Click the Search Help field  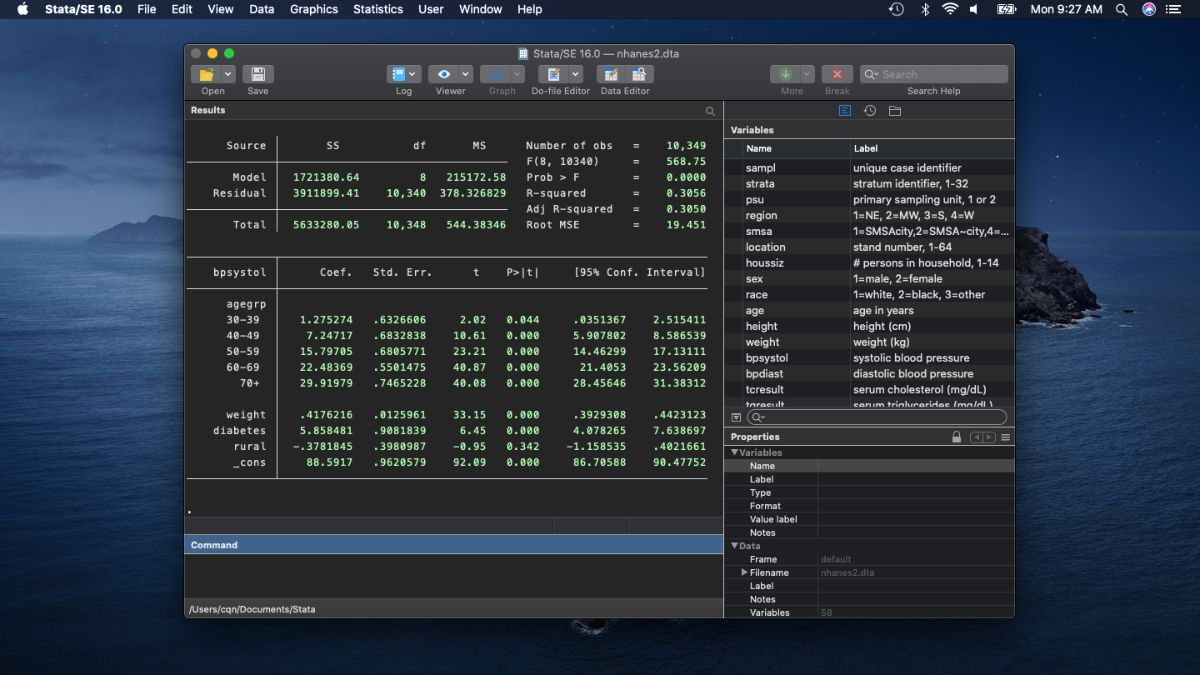point(934,74)
